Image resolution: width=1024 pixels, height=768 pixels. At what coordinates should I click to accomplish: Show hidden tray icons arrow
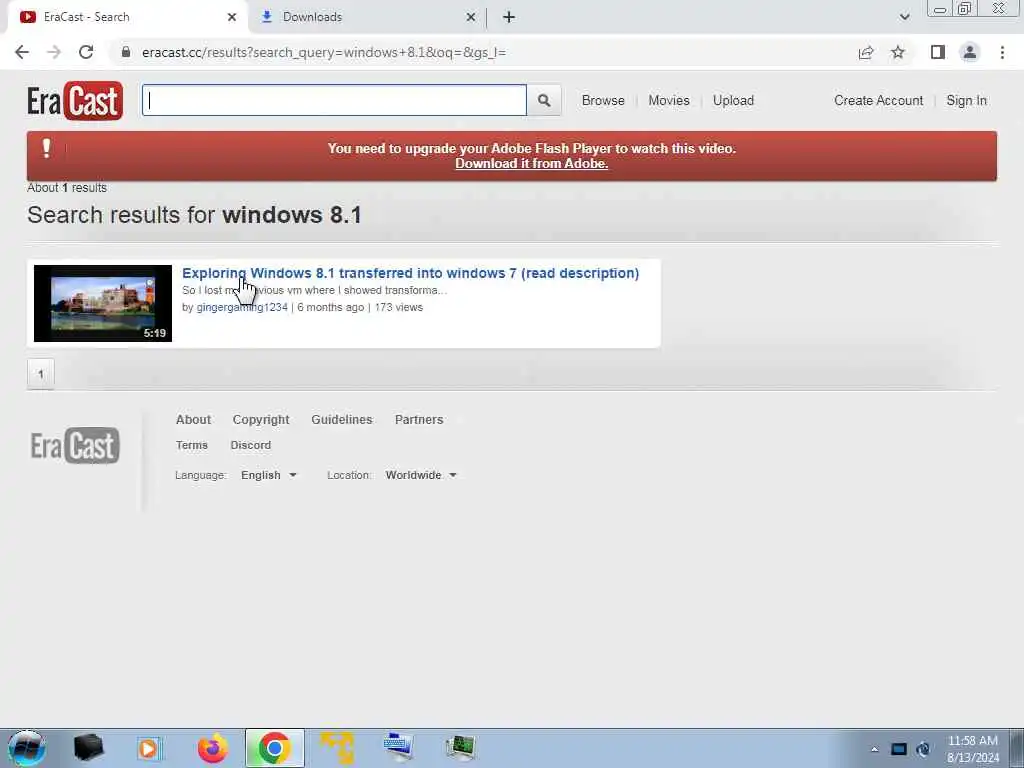pyautogui.click(x=874, y=750)
